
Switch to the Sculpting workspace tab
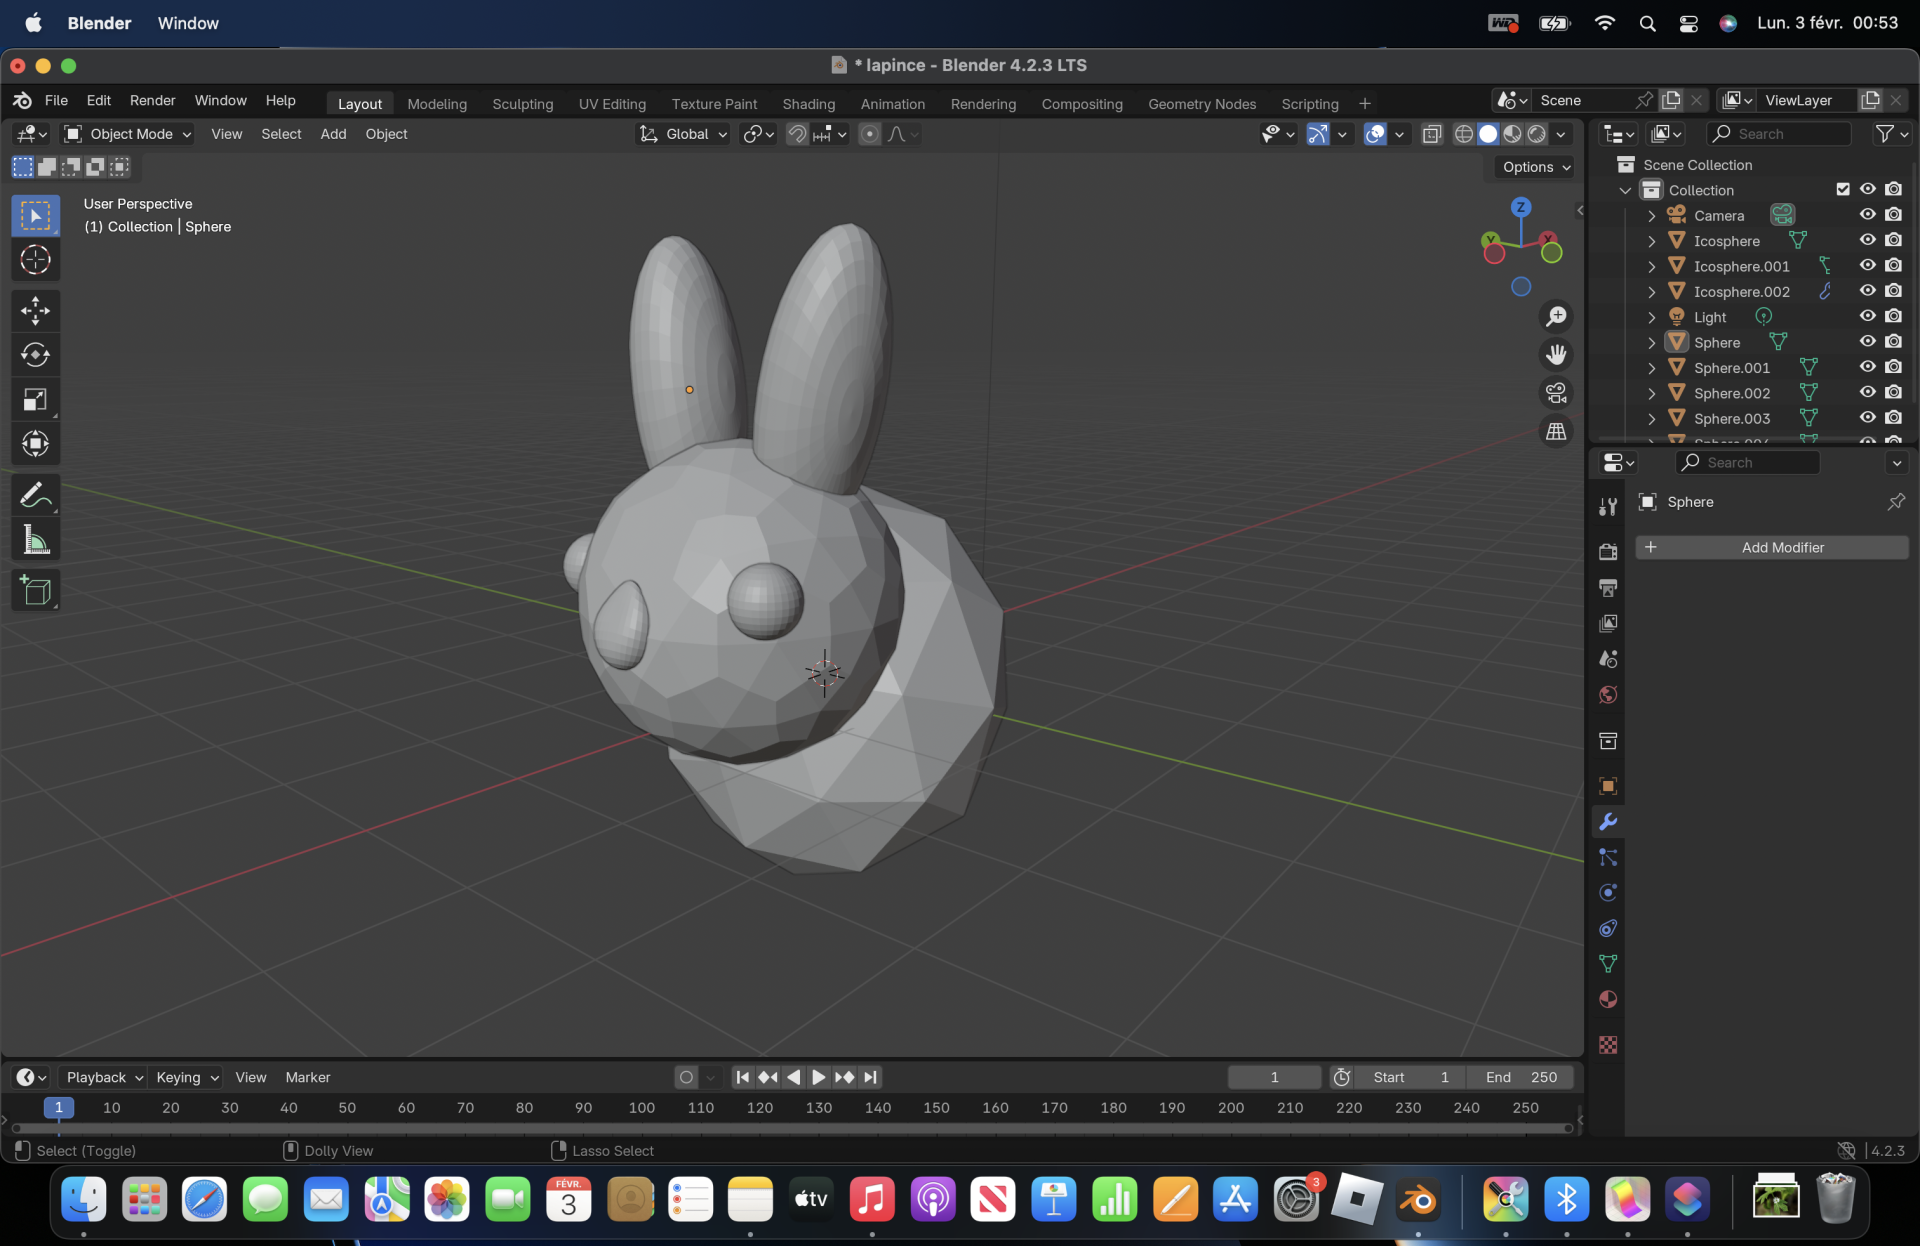522,104
